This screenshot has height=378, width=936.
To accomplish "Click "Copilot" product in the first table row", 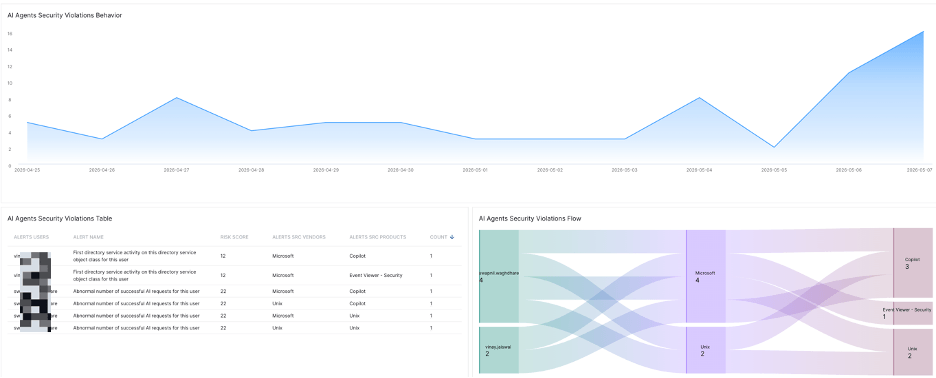I will [x=358, y=256].
